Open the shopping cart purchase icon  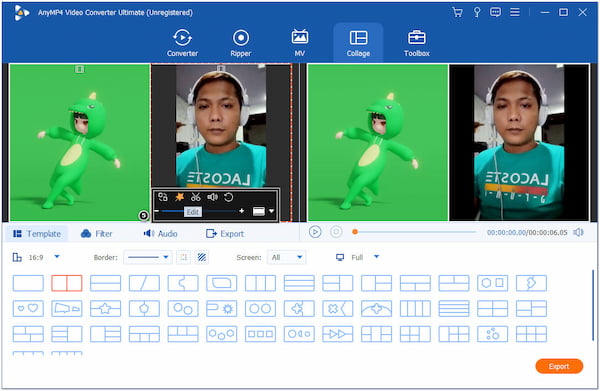457,12
